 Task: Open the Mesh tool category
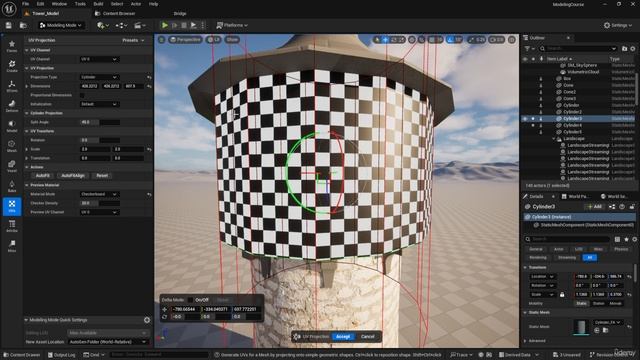12,146
